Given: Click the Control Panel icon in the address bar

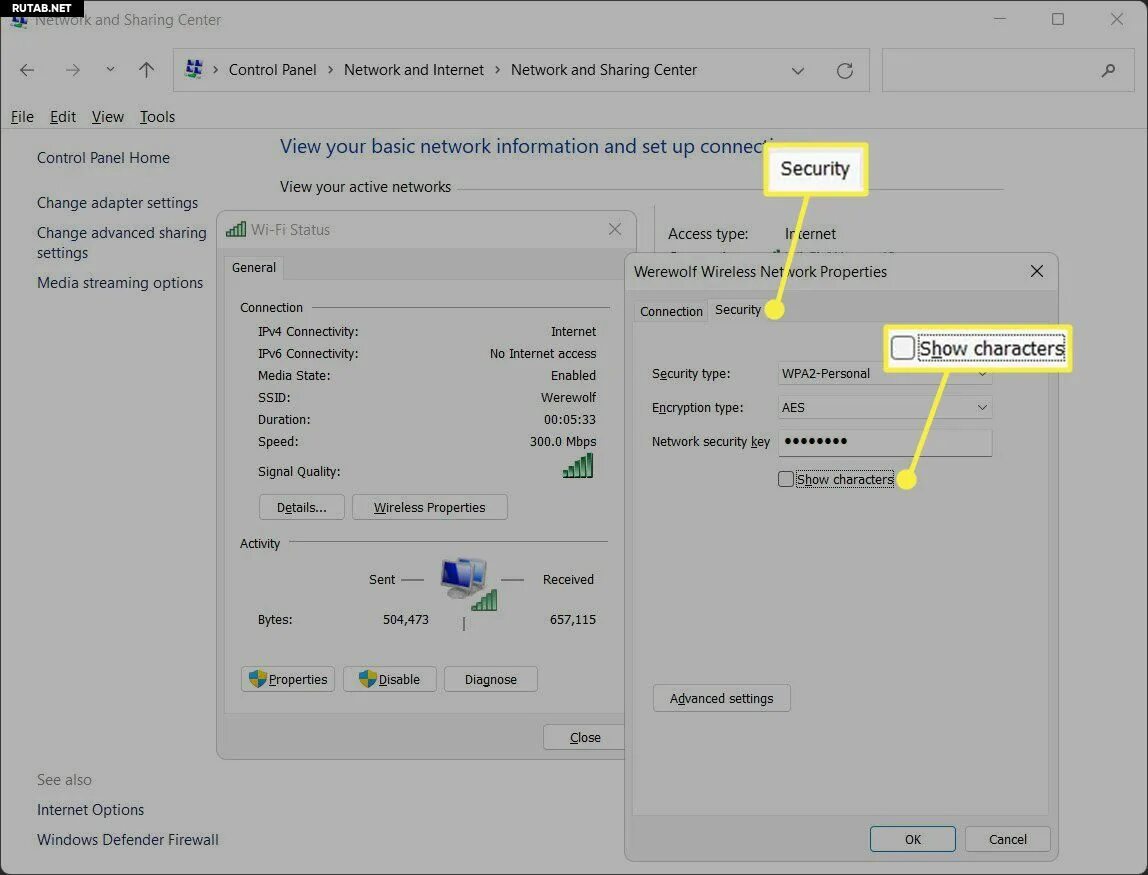Looking at the screenshot, I should tap(194, 69).
